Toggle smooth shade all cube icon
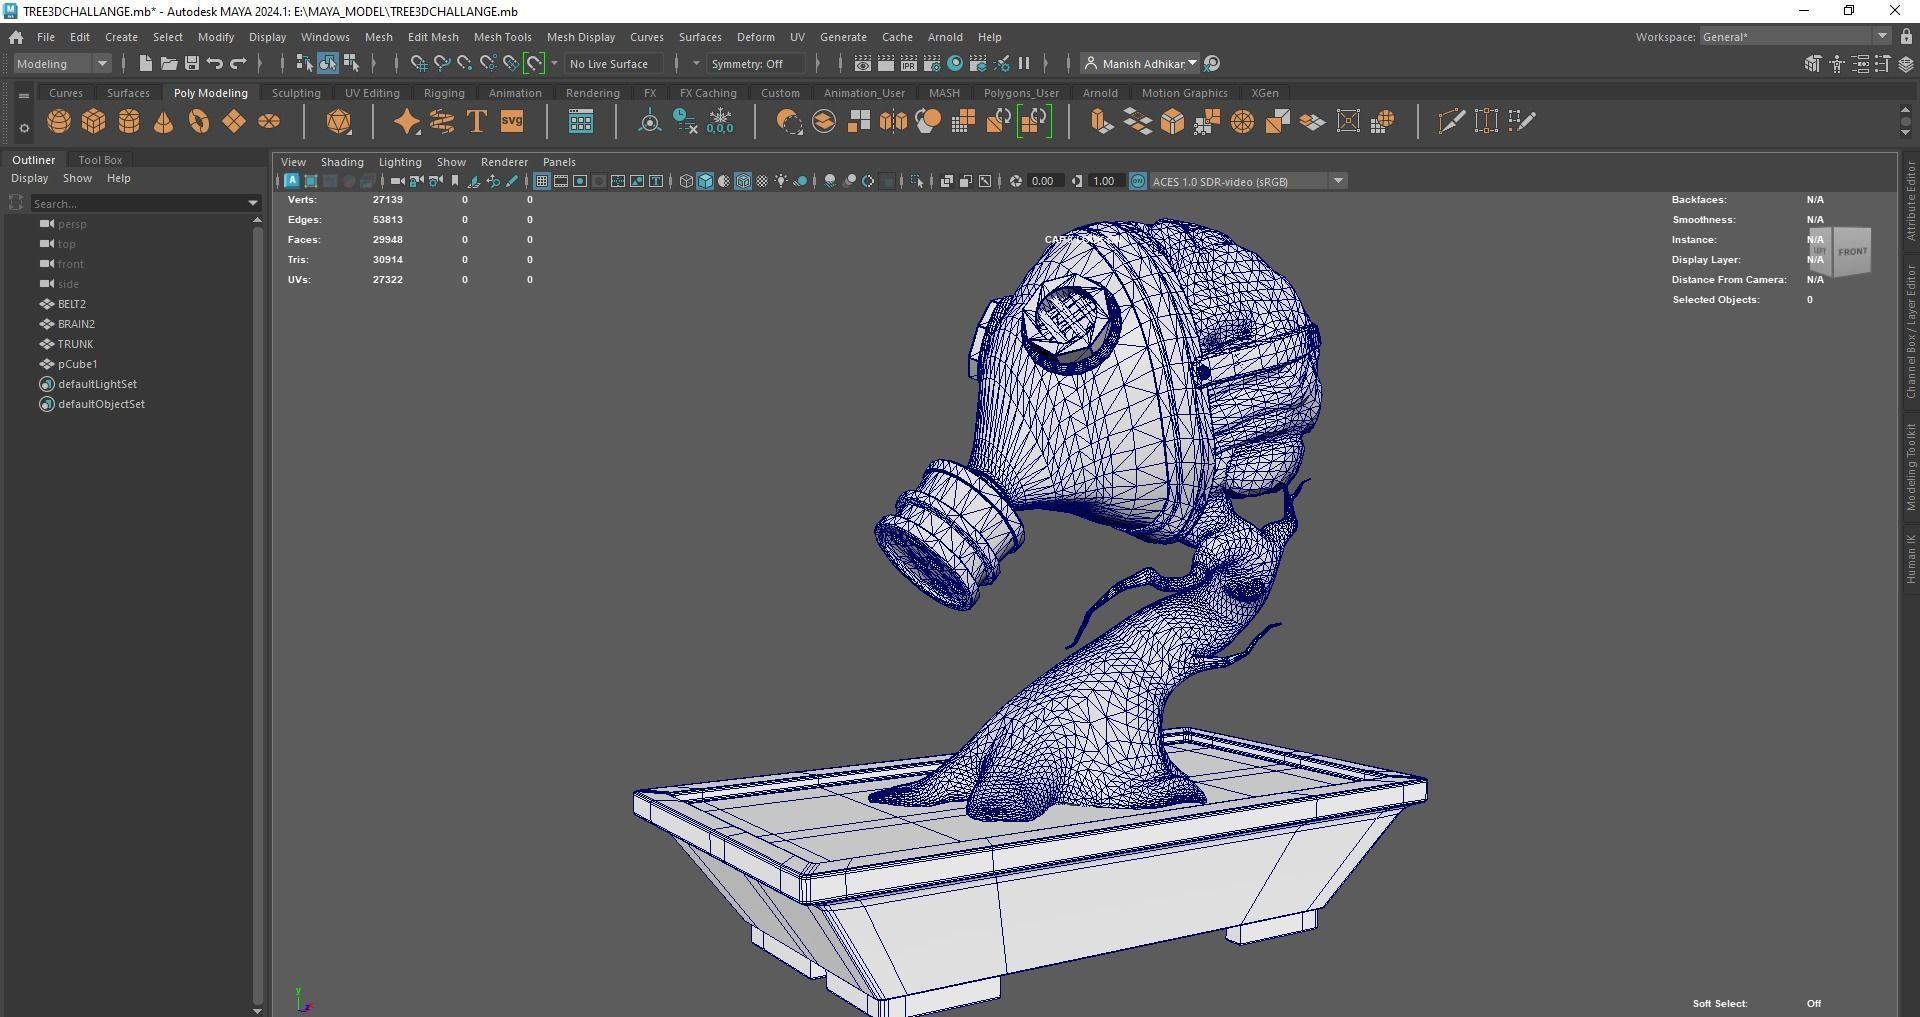Viewport: 1920px width, 1017px height. pyautogui.click(x=705, y=181)
